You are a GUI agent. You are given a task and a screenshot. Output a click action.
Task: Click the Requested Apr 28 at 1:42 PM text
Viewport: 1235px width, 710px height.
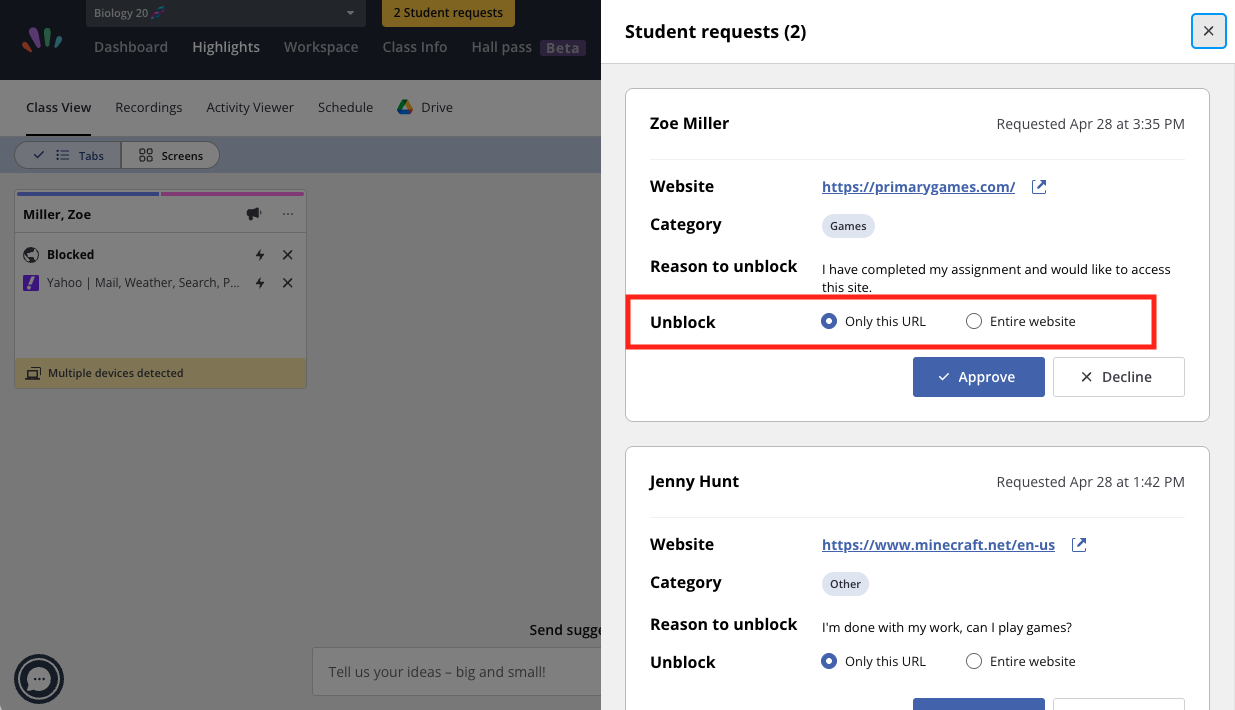click(1091, 482)
